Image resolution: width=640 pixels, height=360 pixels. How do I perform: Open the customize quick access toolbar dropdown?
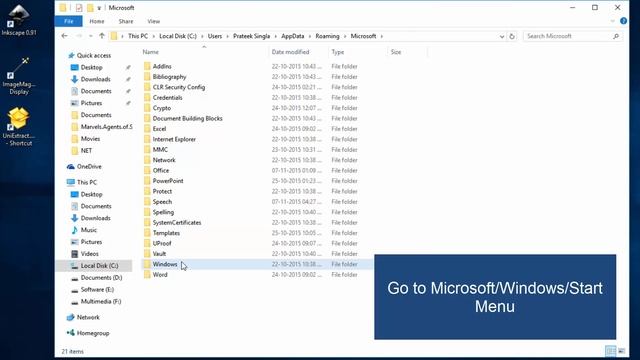(99, 8)
